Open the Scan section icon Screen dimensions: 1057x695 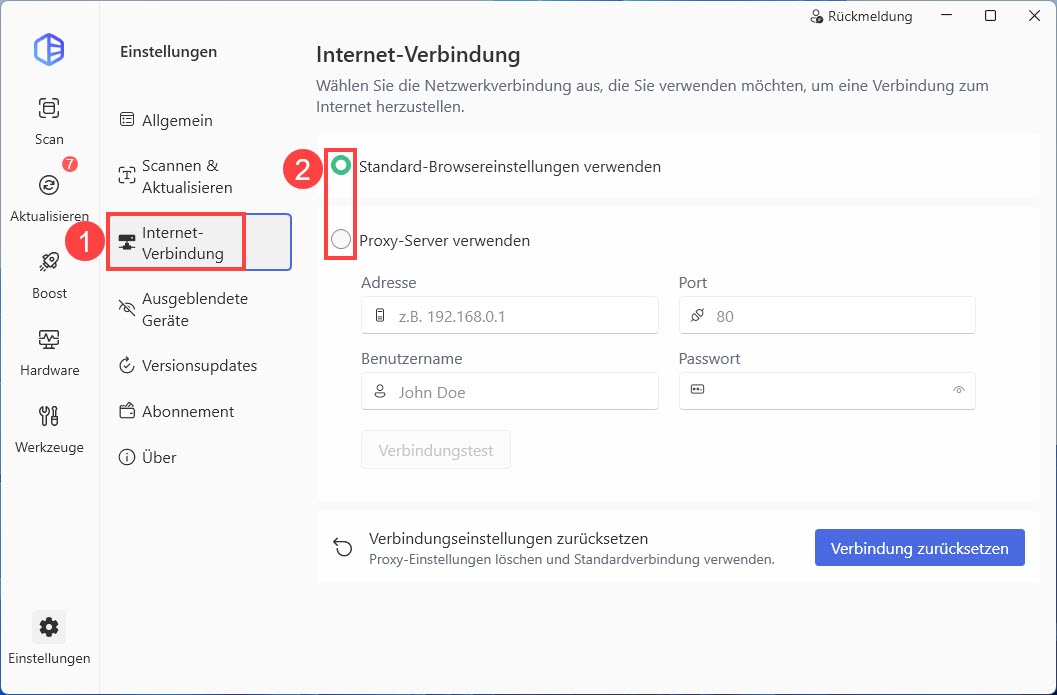49,108
